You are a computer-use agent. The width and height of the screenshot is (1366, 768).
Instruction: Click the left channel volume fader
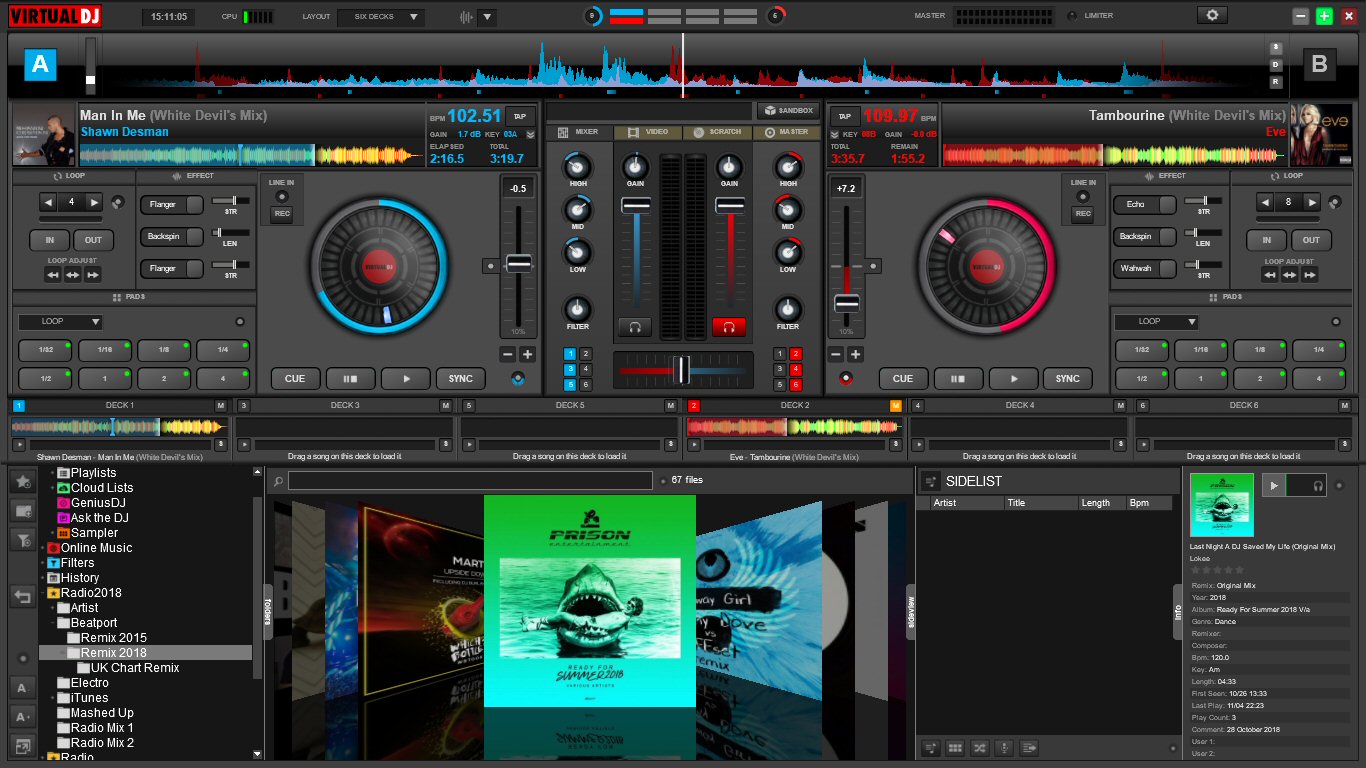coord(636,205)
